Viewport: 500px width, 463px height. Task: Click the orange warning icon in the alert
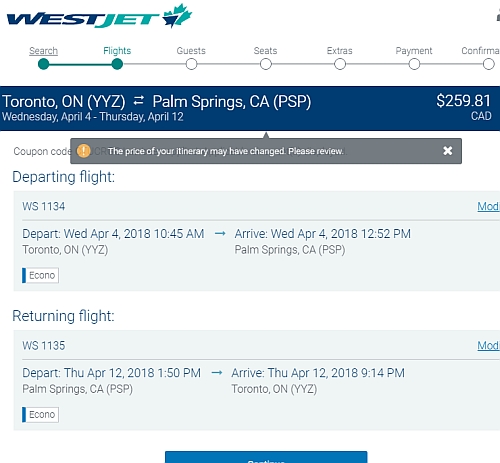pyautogui.click(x=83, y=151)
